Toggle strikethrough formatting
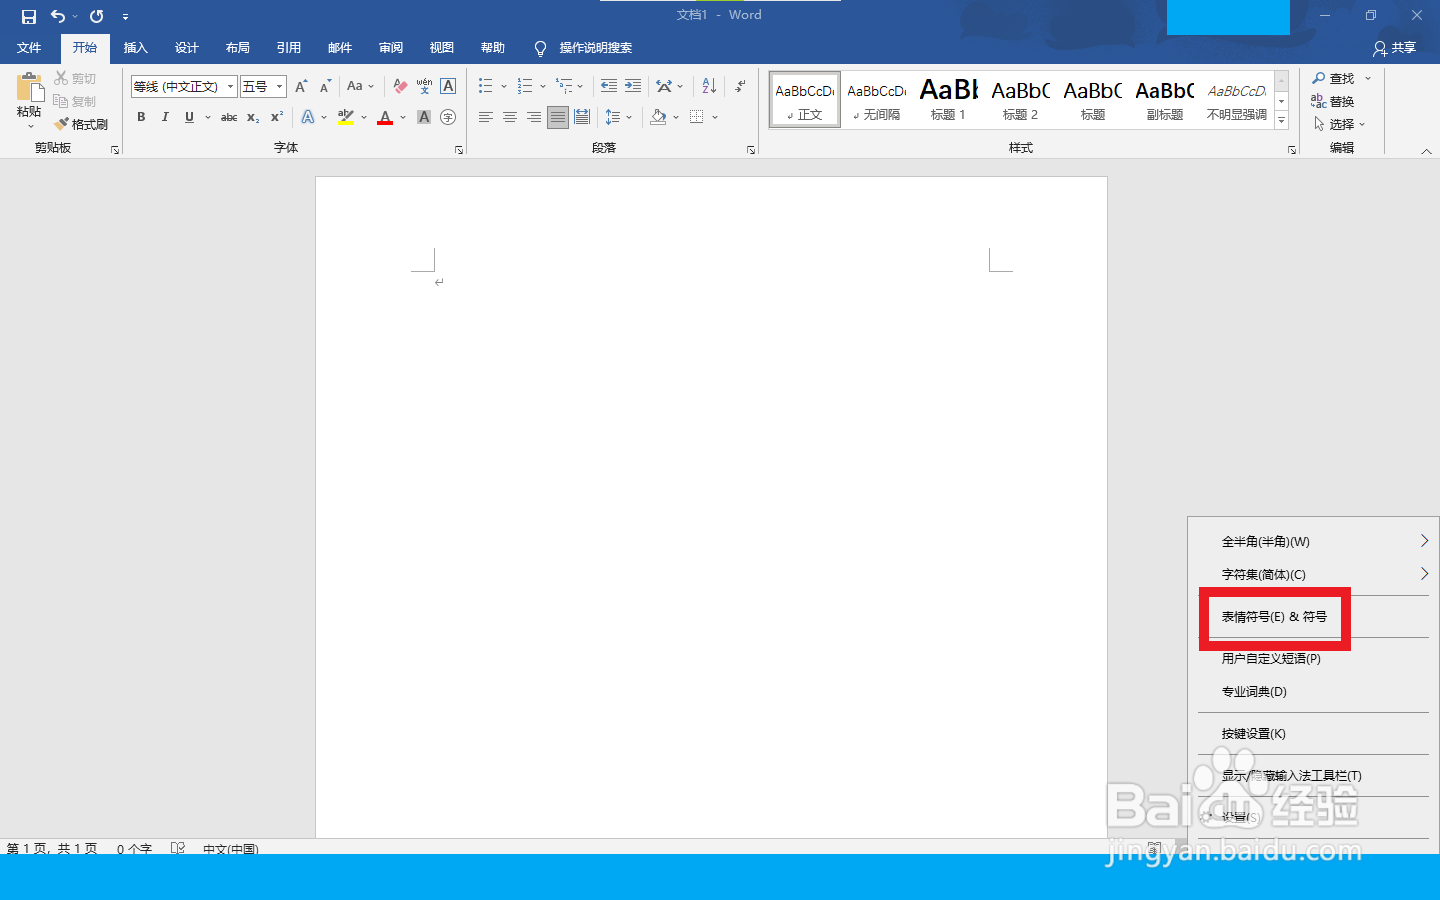1440x900 pixels. 229,117
